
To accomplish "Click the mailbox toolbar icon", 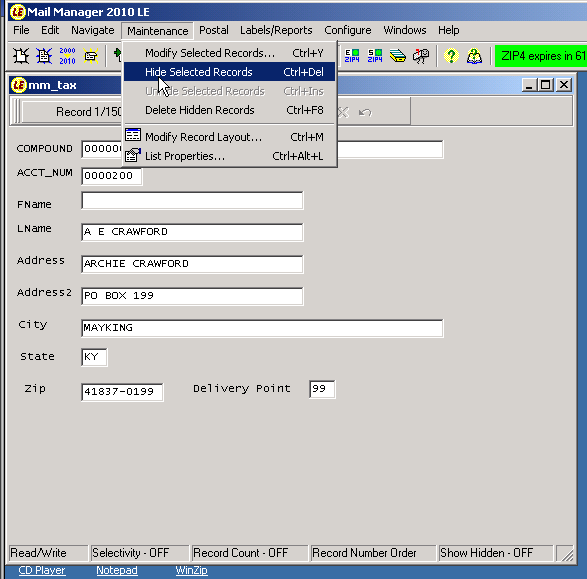I will [421, 56].
